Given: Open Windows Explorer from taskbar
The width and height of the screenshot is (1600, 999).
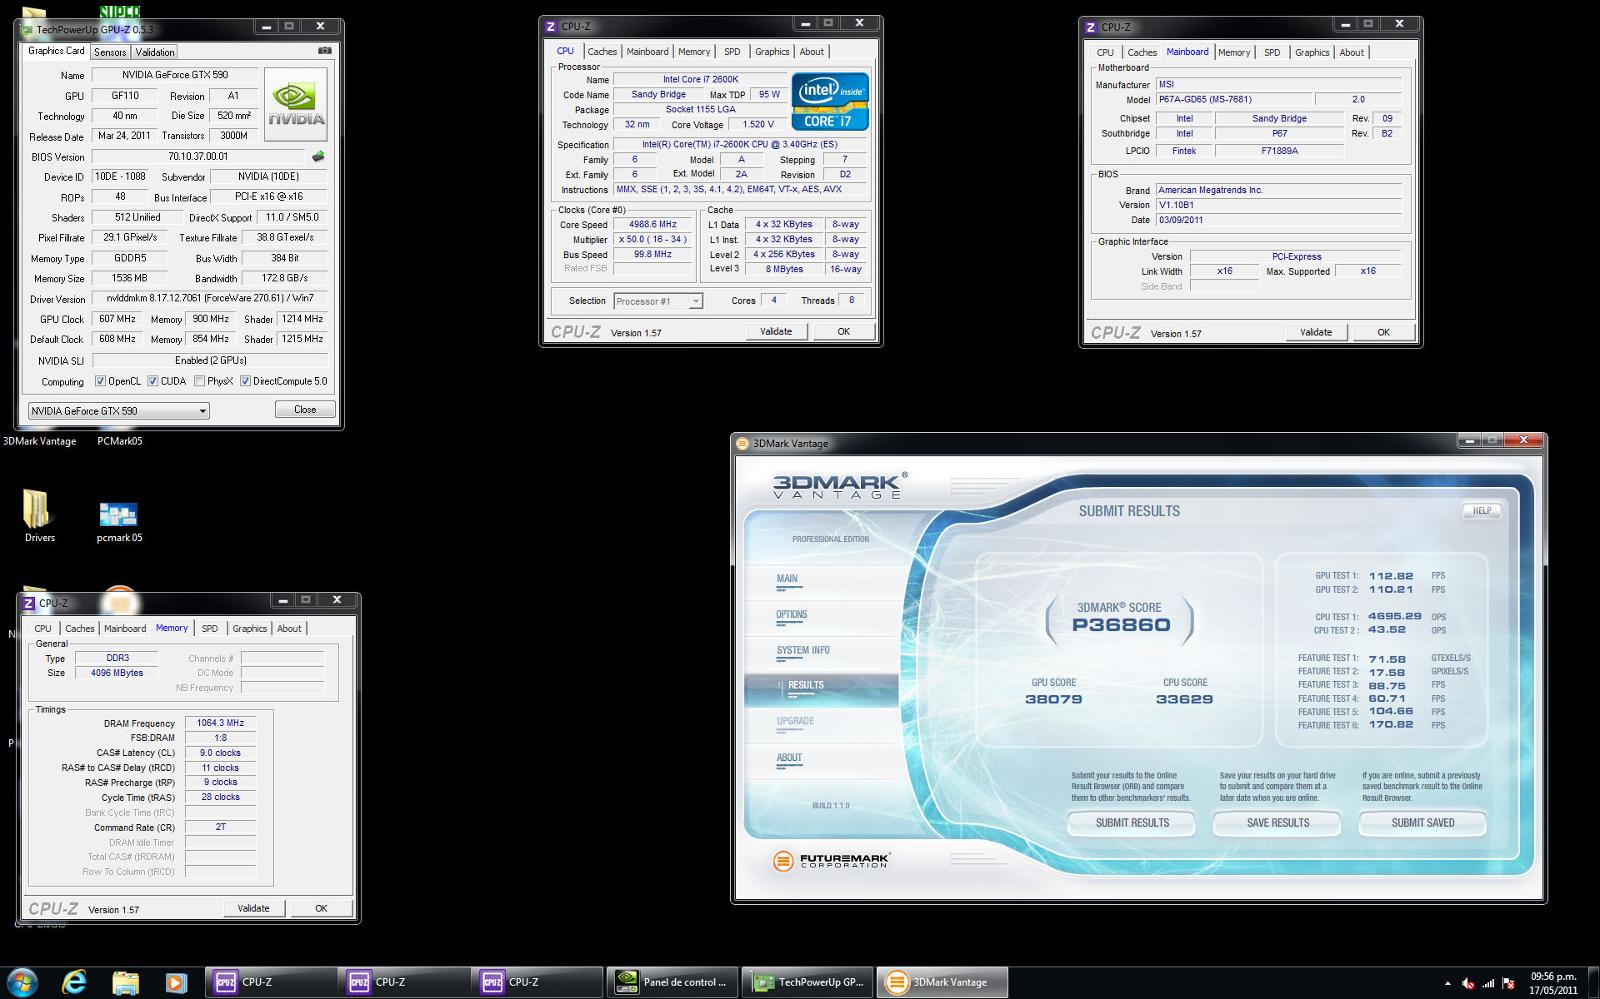Looking at the screenshot, I should (125, 982).
